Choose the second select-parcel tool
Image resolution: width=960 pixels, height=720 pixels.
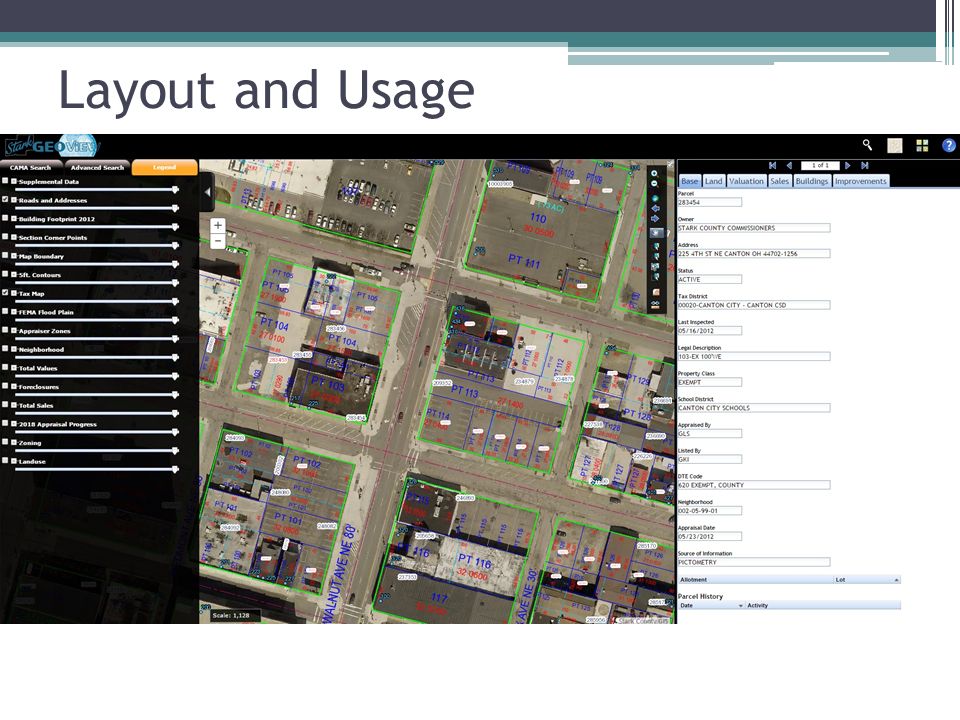pyautogui.click(x=656, y=255)
